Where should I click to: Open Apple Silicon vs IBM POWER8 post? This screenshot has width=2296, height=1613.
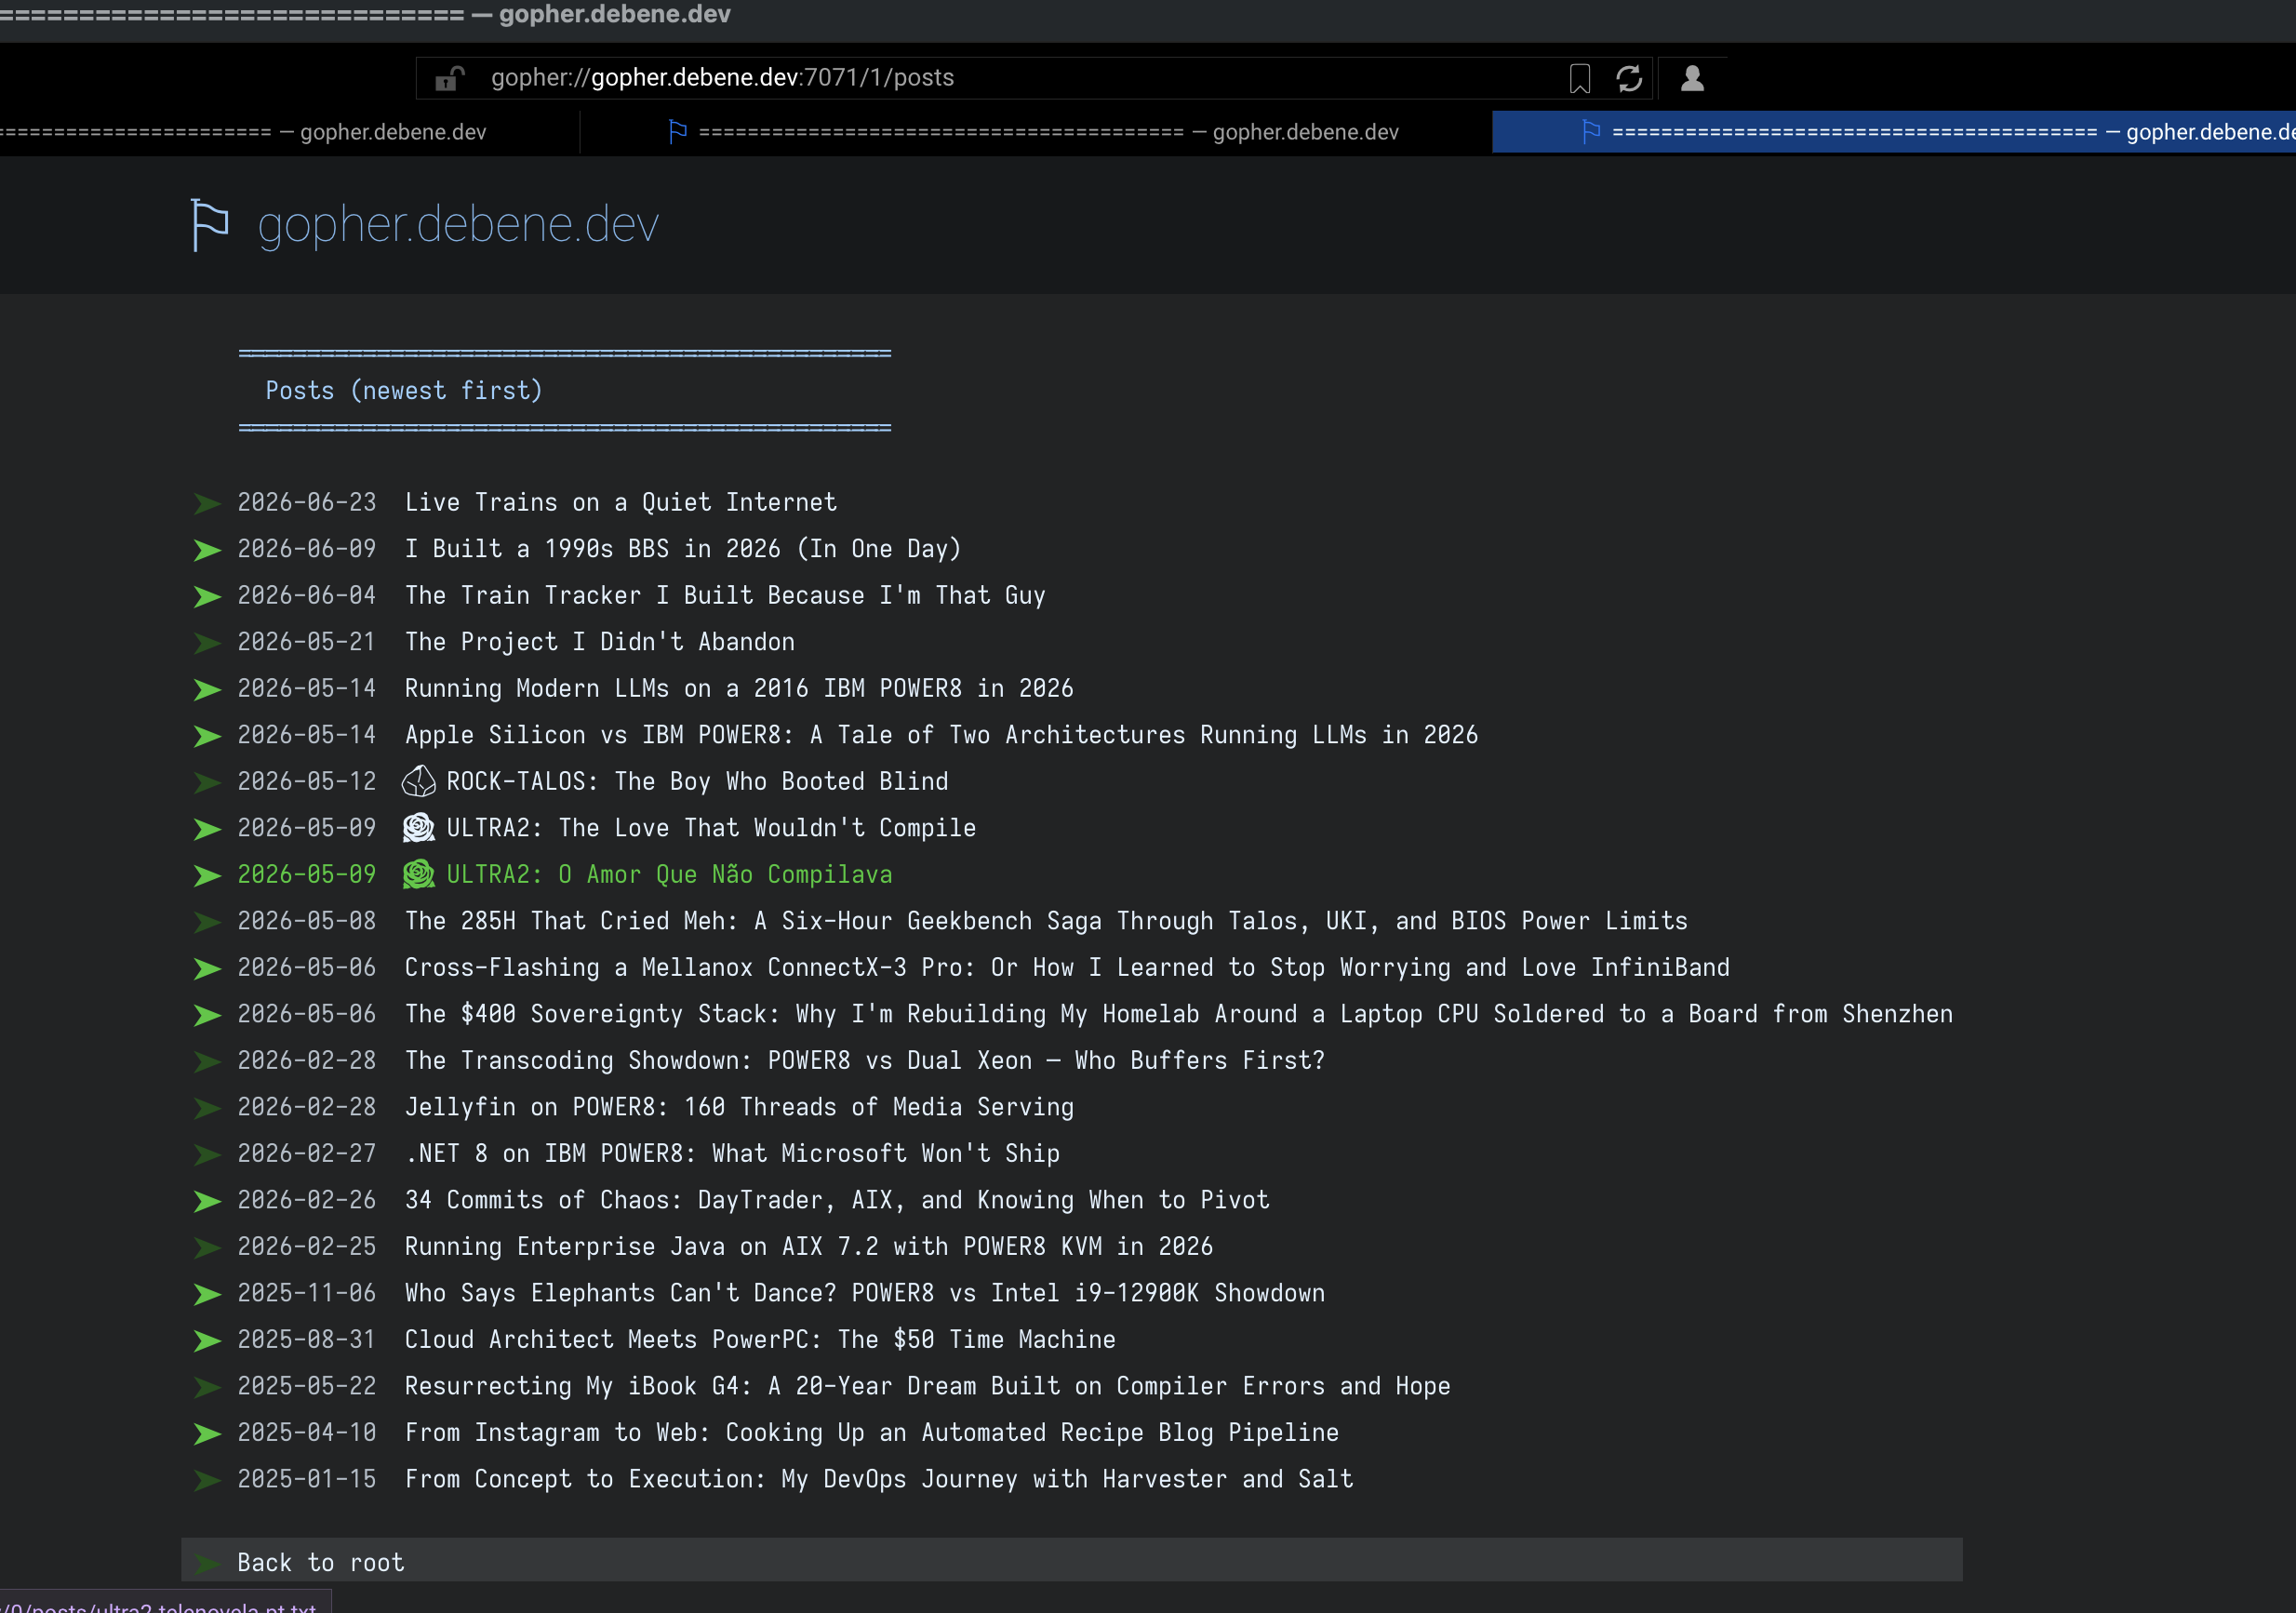click(941, 735)
